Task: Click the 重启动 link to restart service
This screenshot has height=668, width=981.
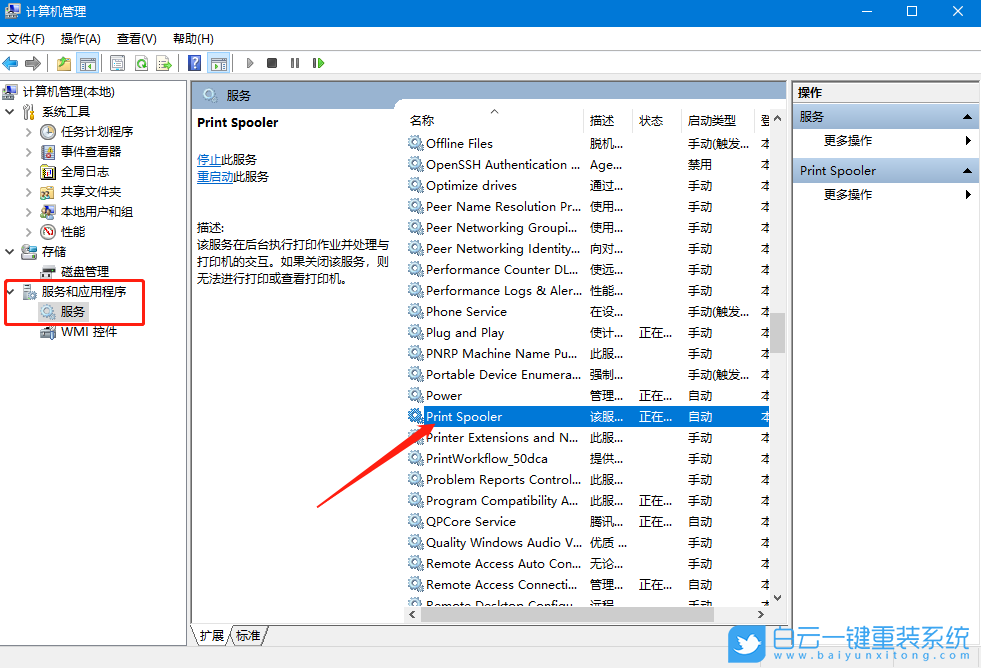Action: 215,176
